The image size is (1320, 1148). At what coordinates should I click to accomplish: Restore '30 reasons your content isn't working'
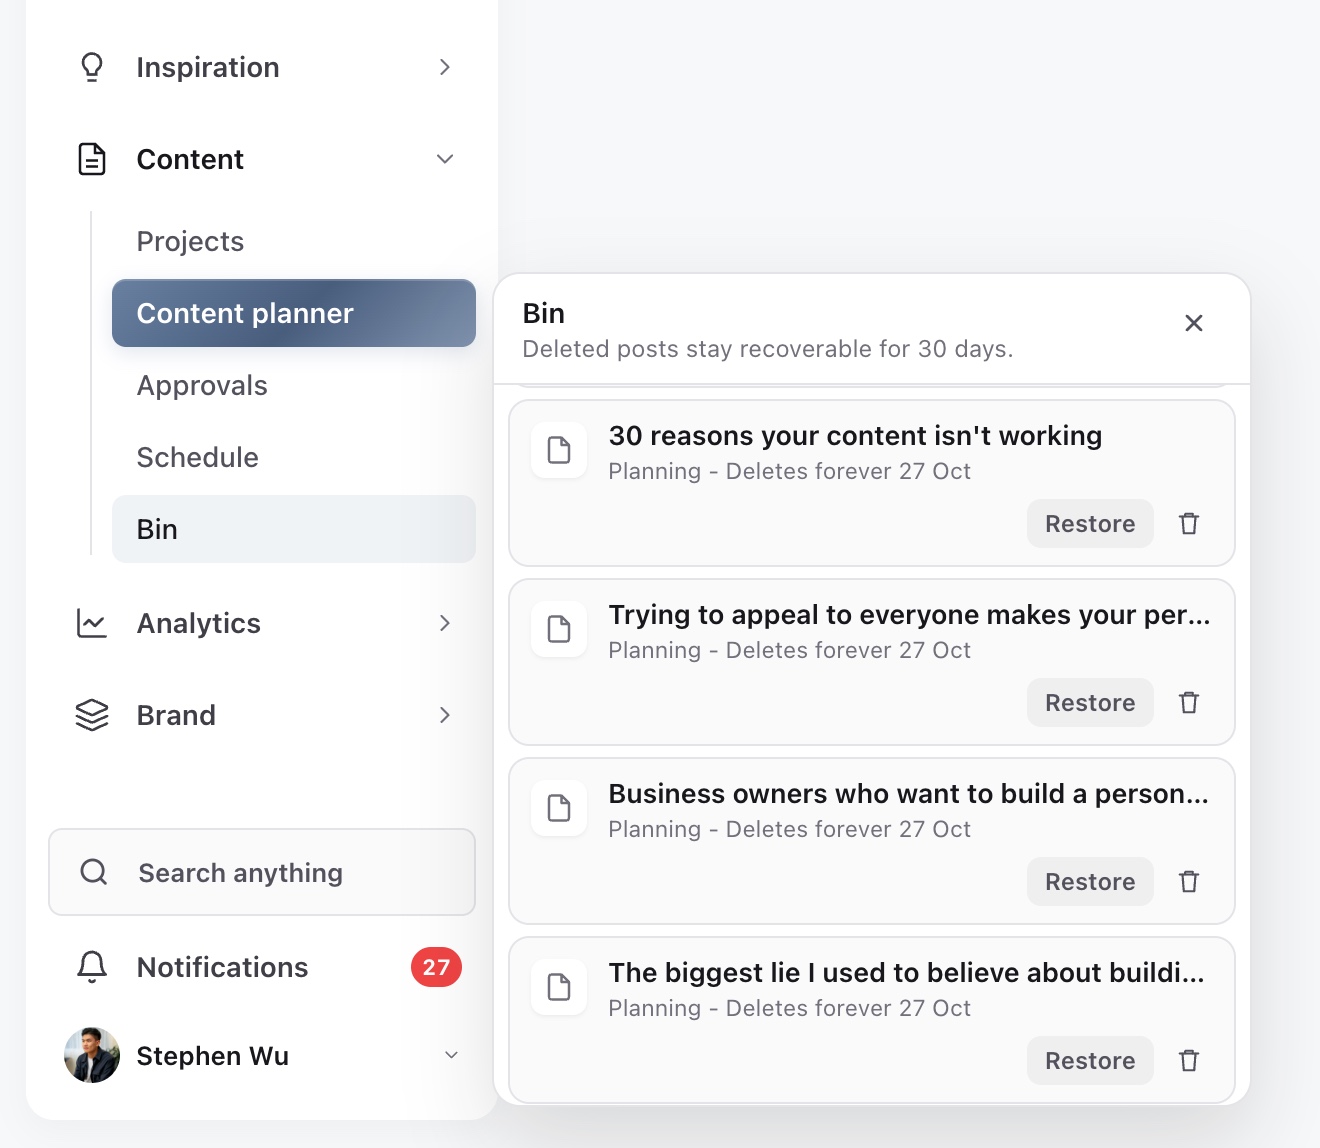point(1090,524)
